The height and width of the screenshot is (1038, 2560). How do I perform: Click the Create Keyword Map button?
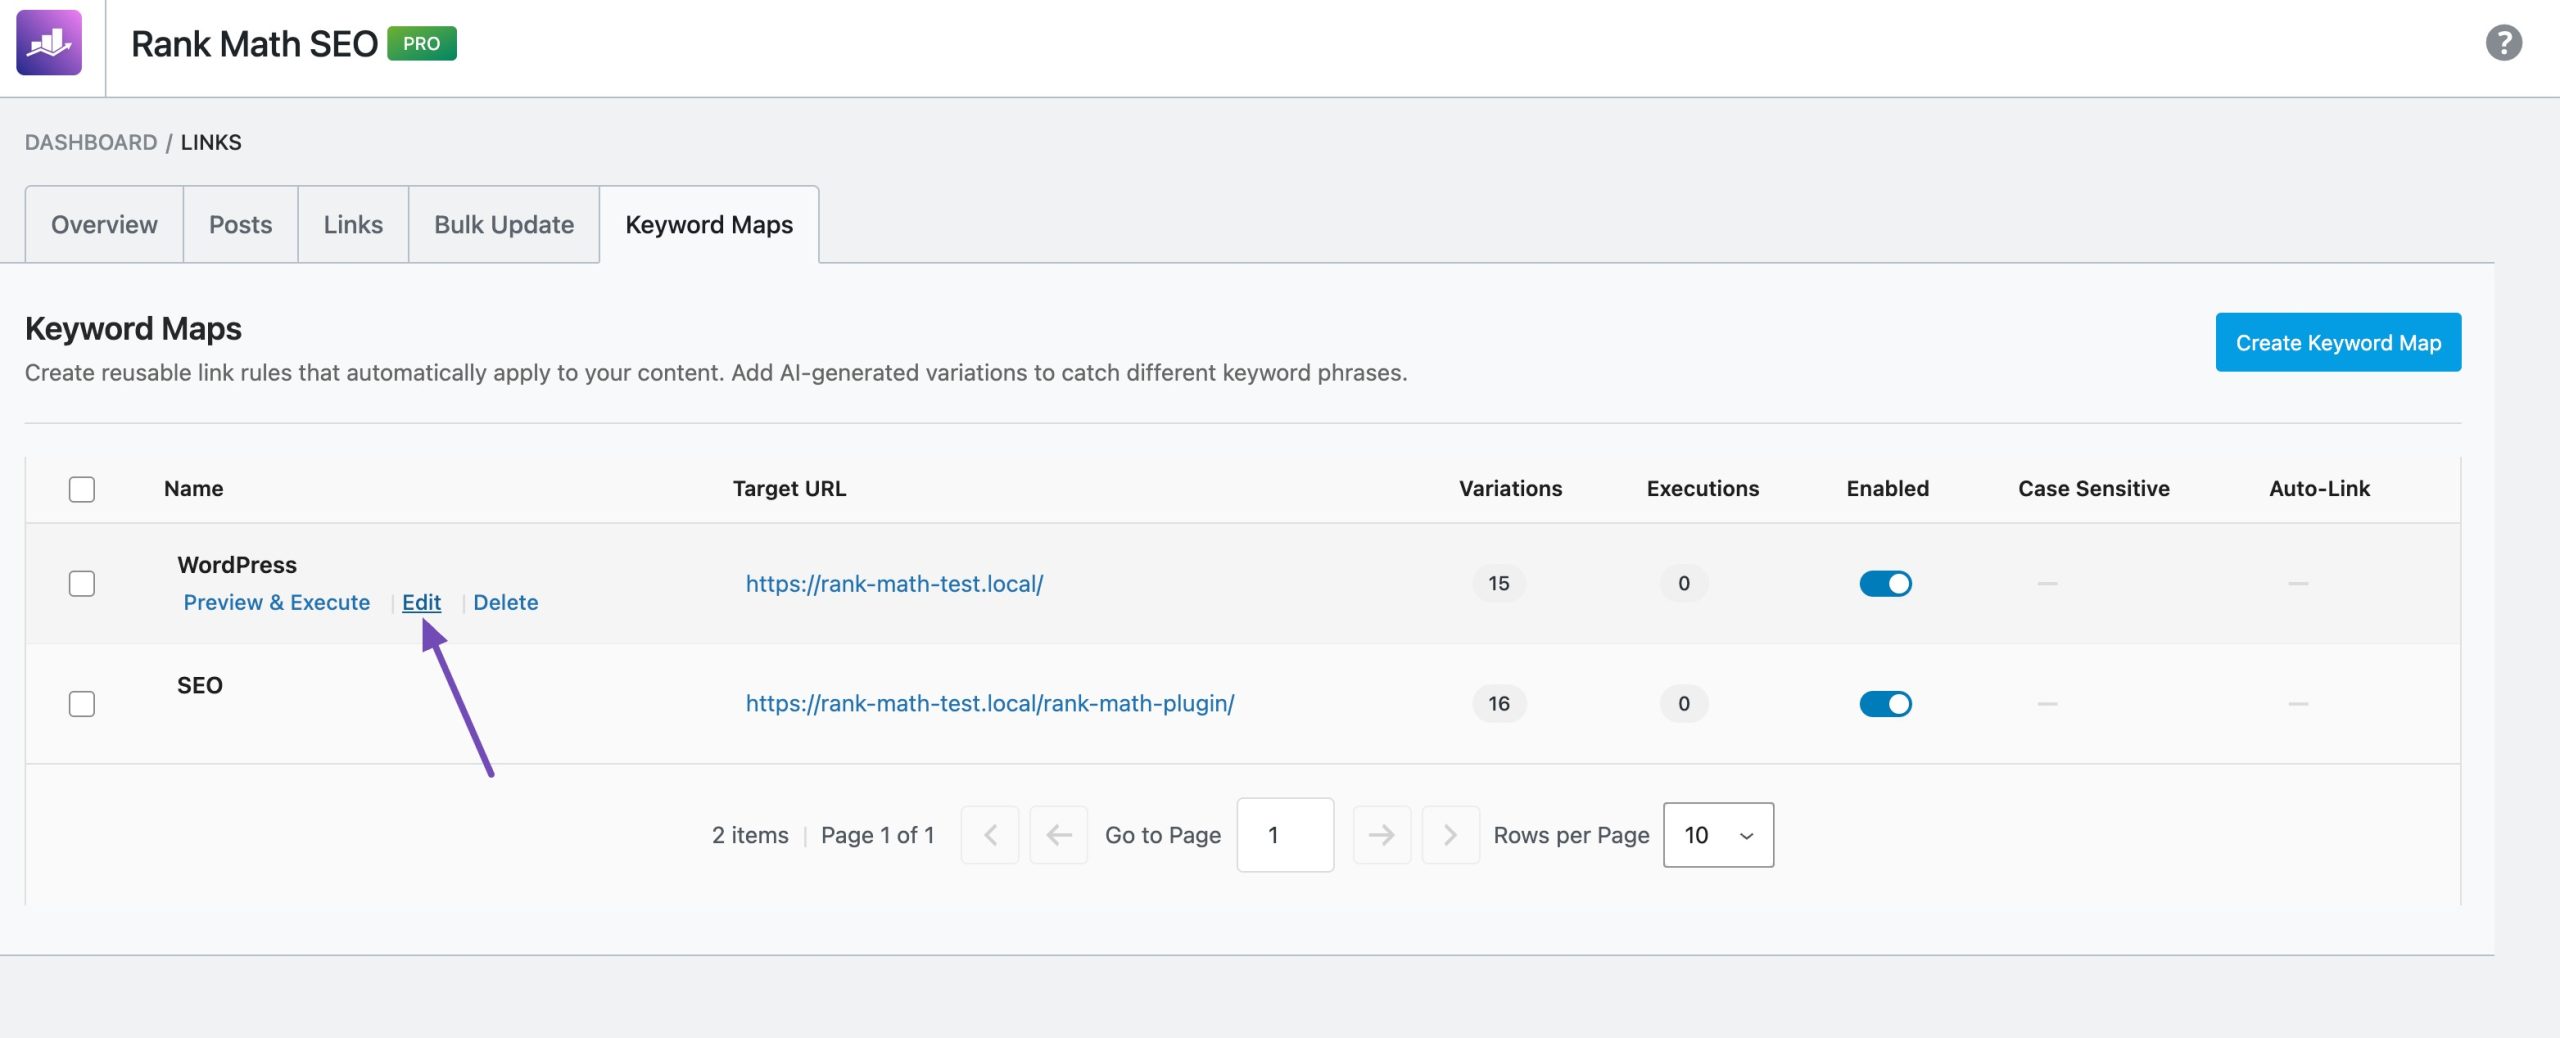pyautogui.click(x=2338, y=342)
